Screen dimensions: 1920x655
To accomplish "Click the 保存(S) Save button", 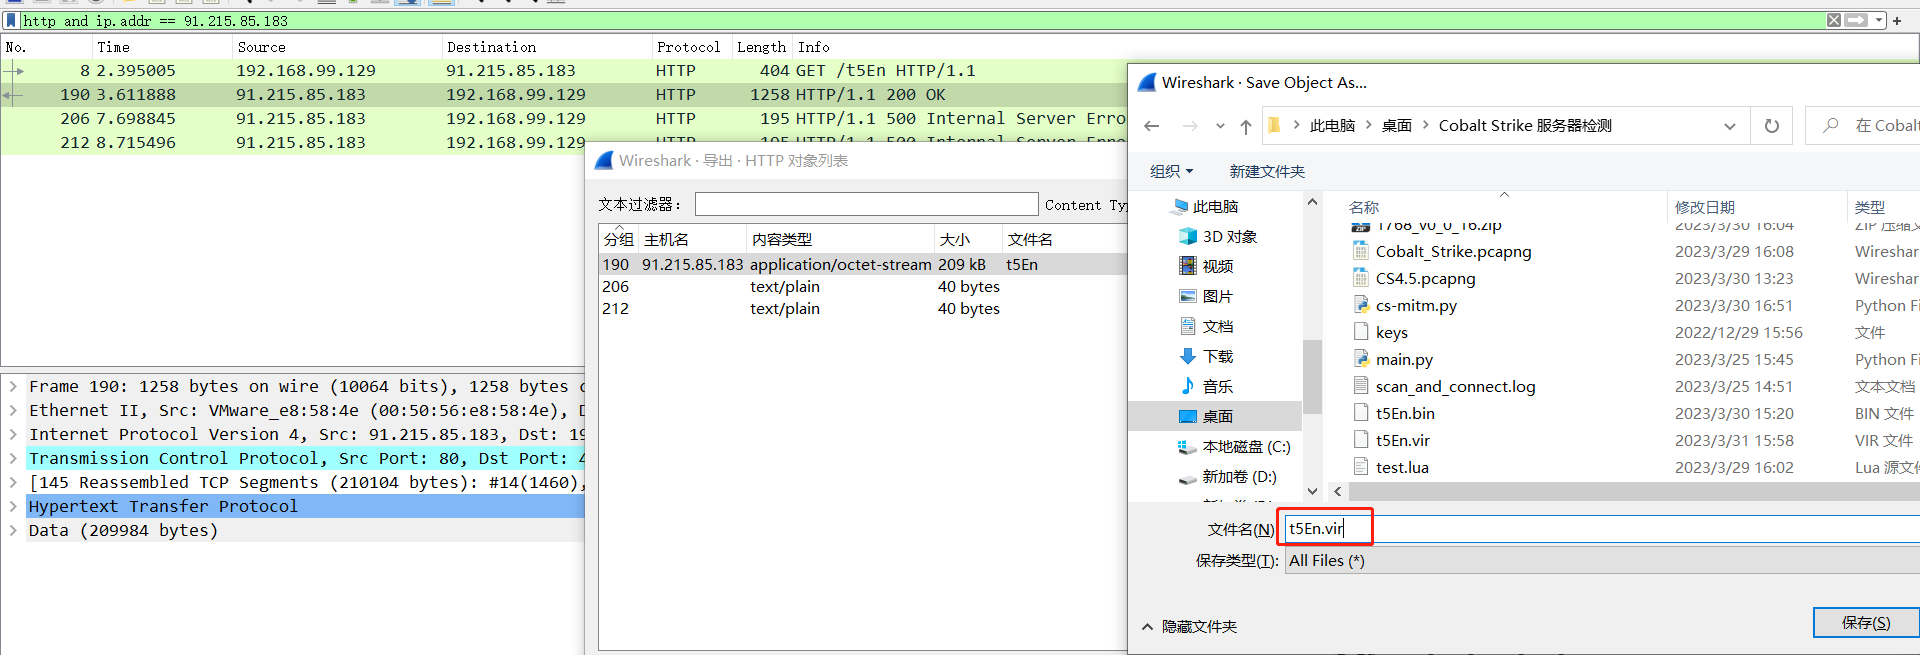I will tap(1865, 623).
